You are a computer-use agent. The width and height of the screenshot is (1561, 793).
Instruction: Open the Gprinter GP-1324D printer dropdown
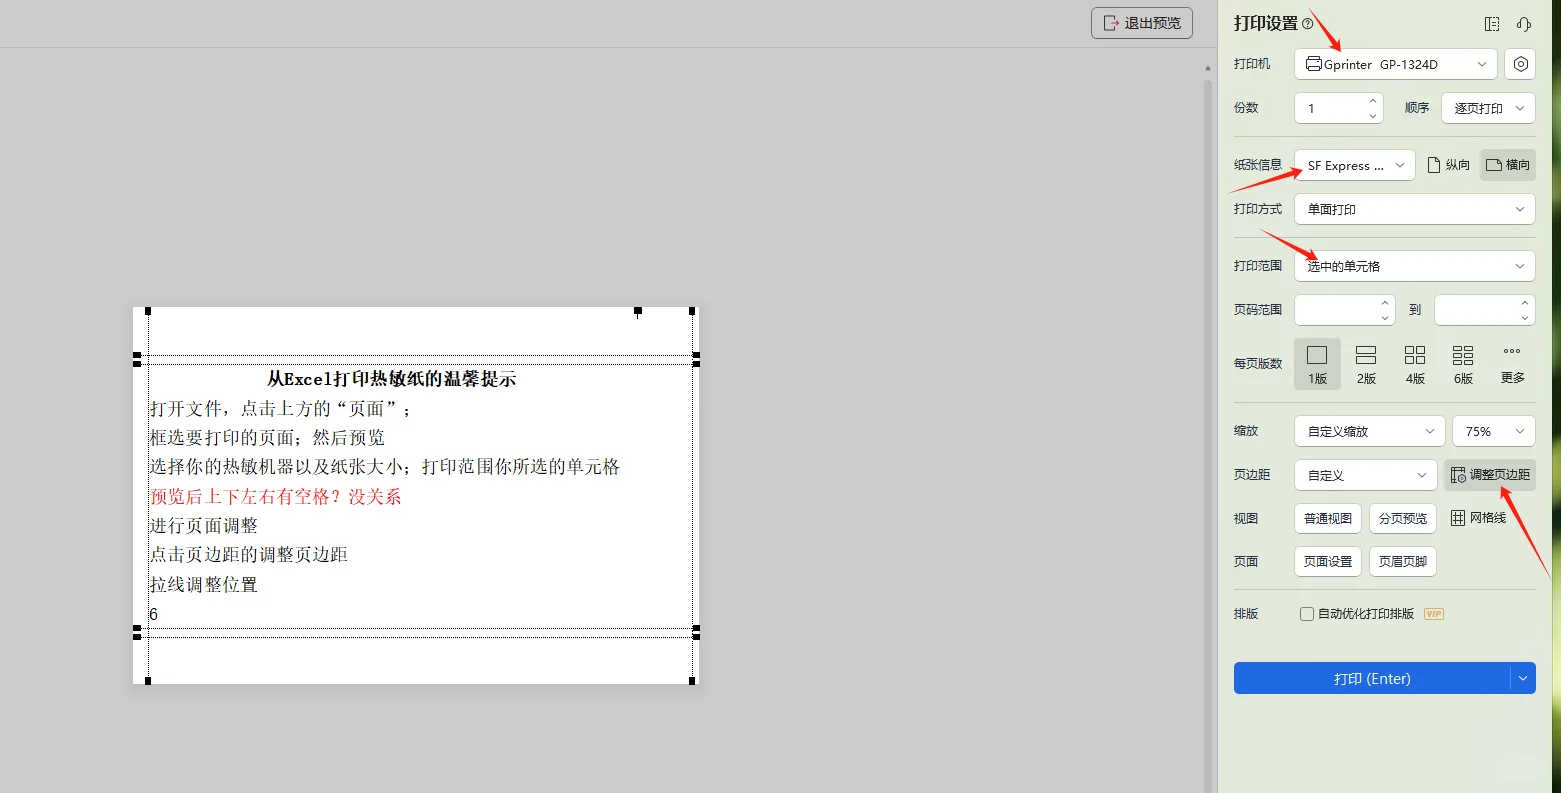(1395, 63)
